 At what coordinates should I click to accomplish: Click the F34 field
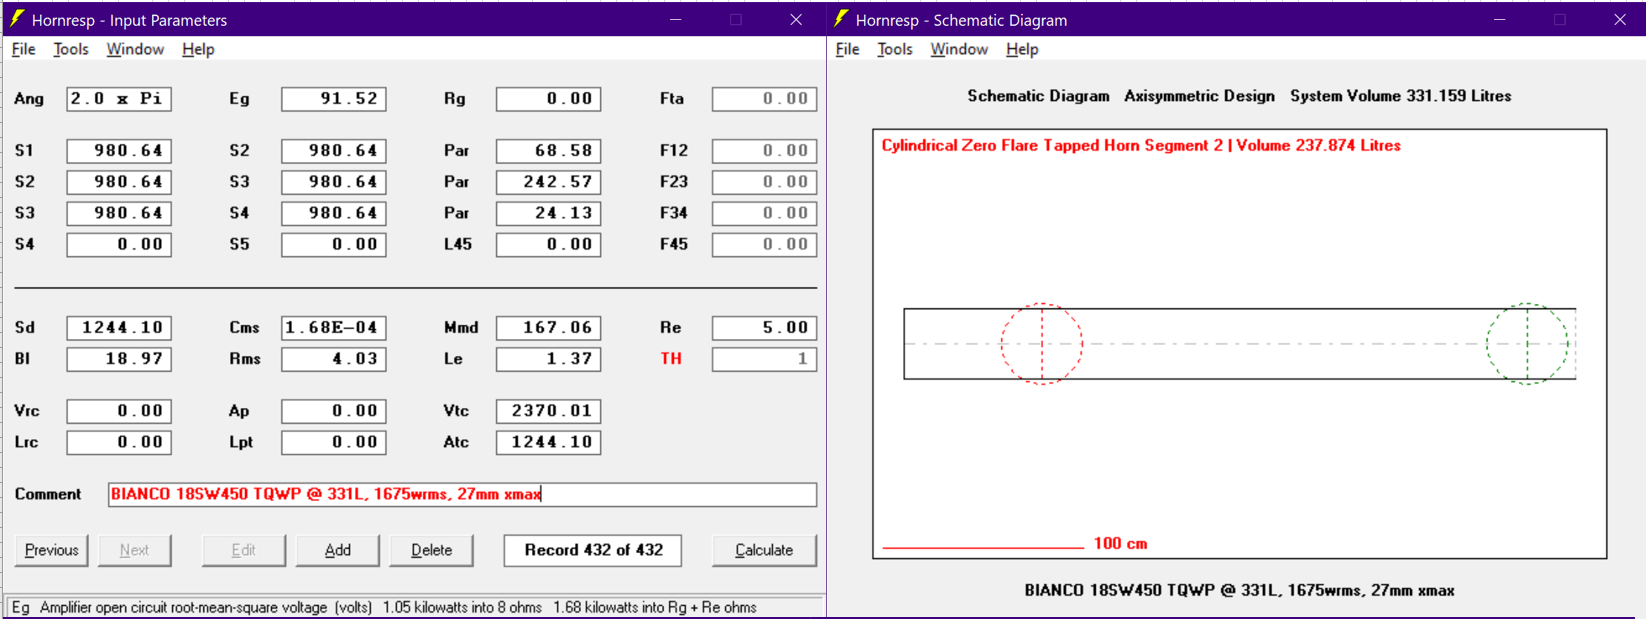point(764,213)
